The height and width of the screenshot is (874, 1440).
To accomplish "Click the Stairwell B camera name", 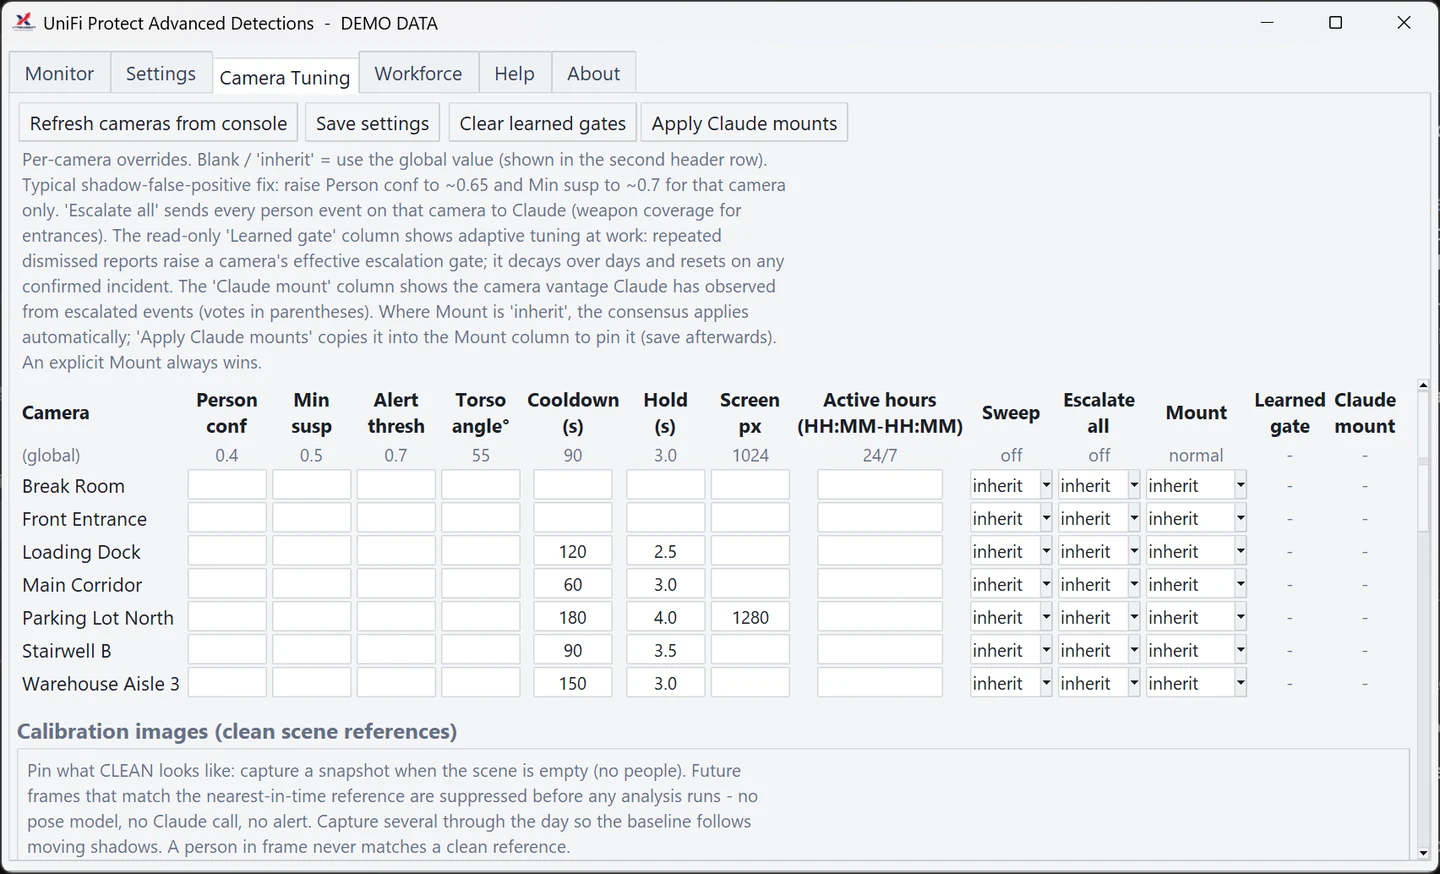I will [66, 651].
